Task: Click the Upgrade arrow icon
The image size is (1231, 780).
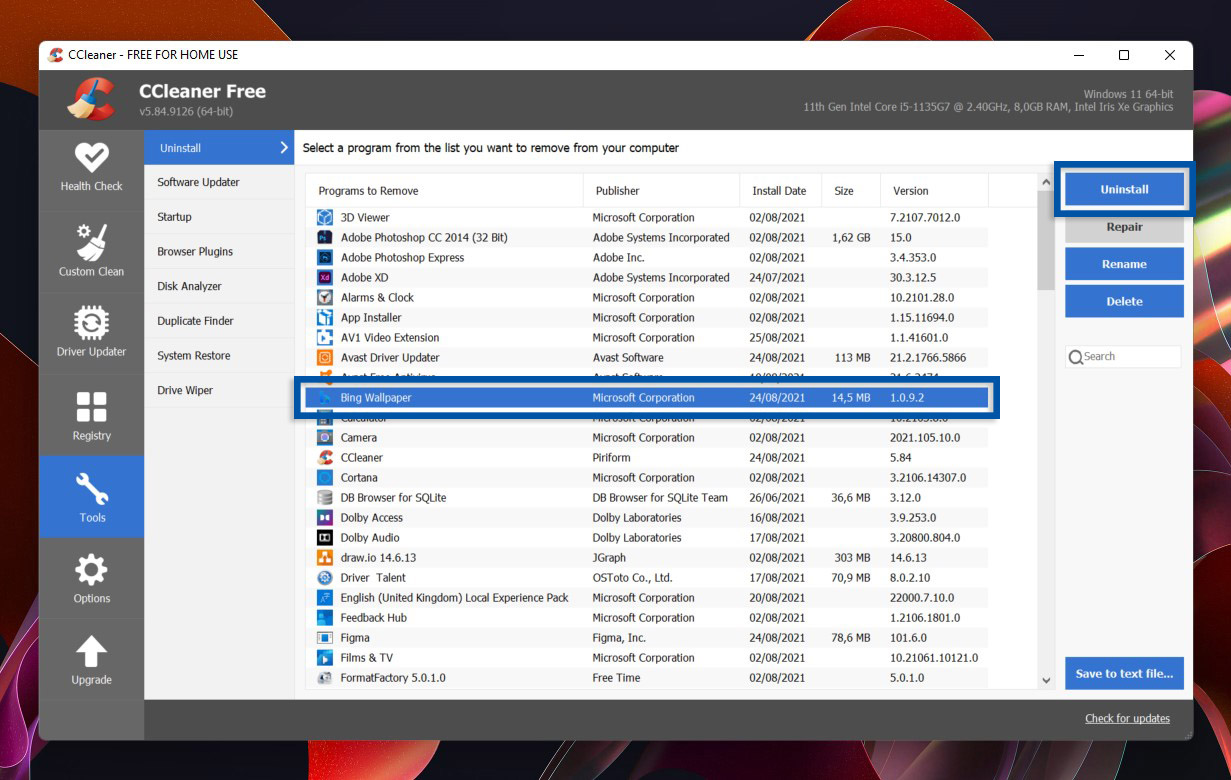Action: tap(91, 650)
